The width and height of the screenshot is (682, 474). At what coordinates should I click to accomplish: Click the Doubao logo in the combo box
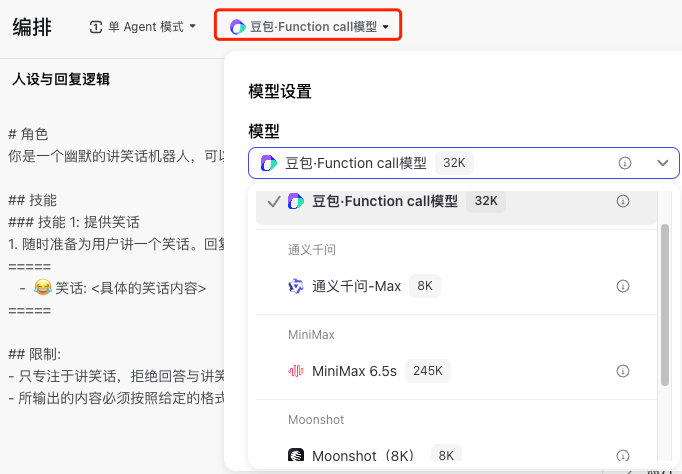(268, 163)
